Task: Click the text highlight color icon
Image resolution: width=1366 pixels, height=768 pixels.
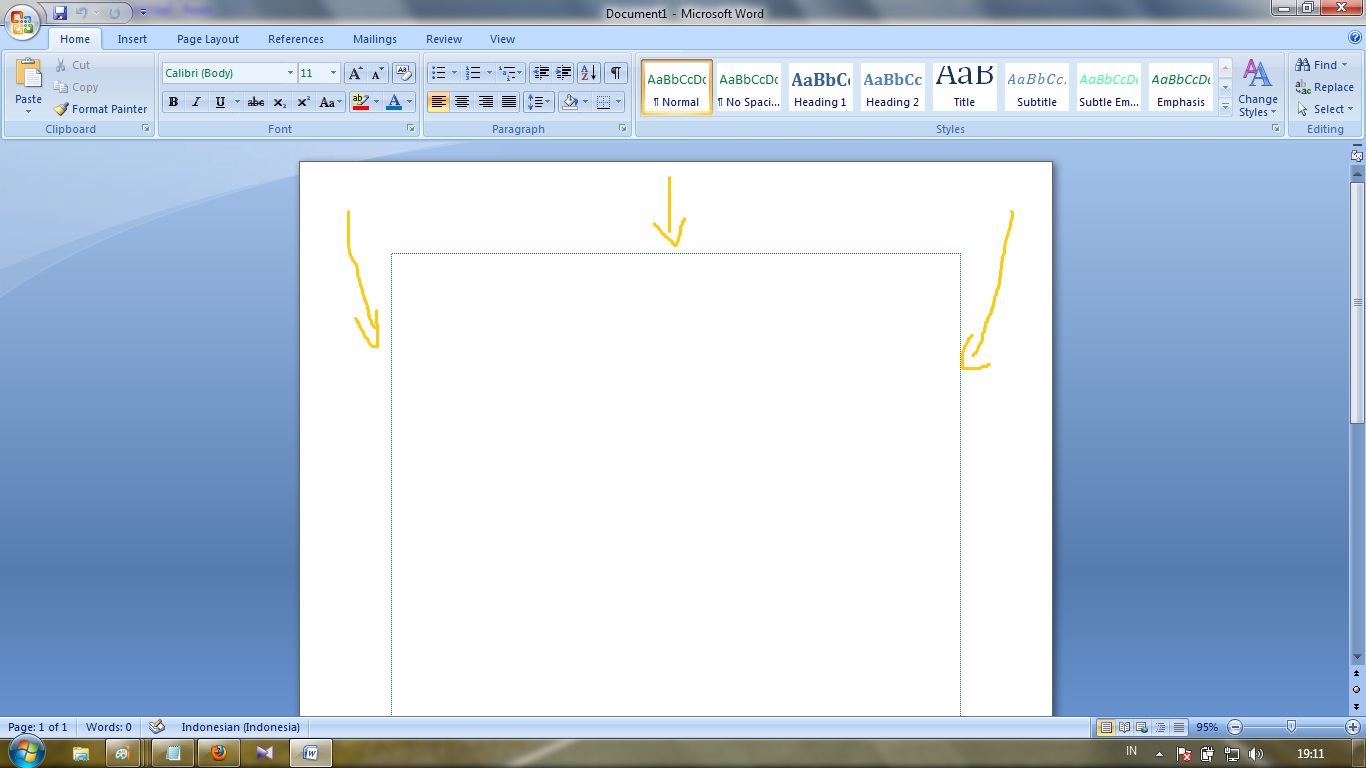Action: click(x=361, y=102)
